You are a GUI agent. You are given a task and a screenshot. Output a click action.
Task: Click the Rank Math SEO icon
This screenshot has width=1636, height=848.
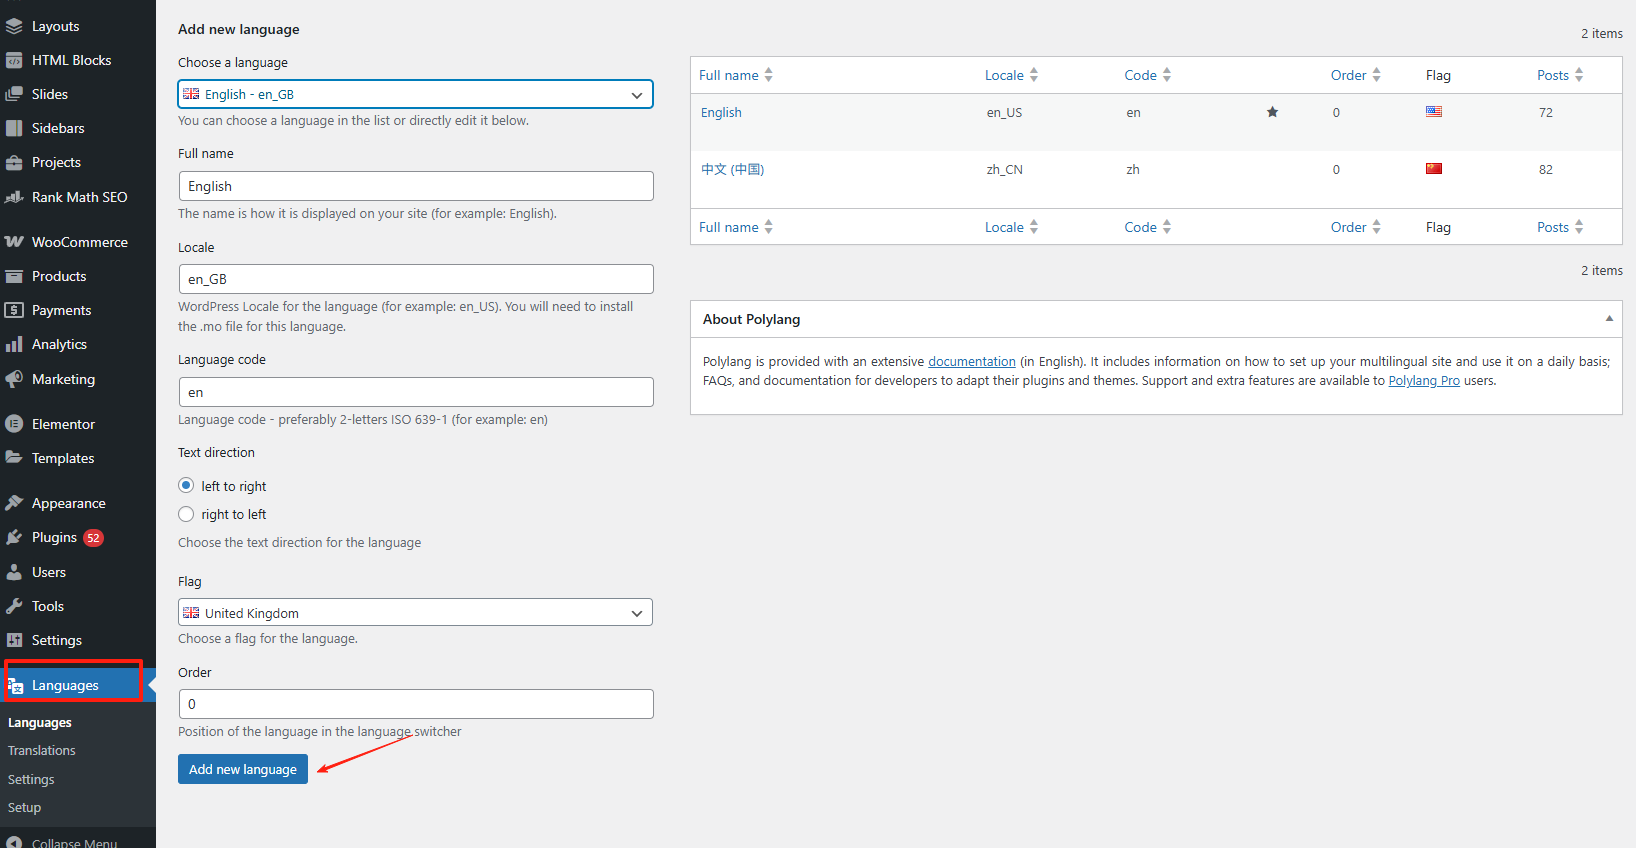[14, 197]
